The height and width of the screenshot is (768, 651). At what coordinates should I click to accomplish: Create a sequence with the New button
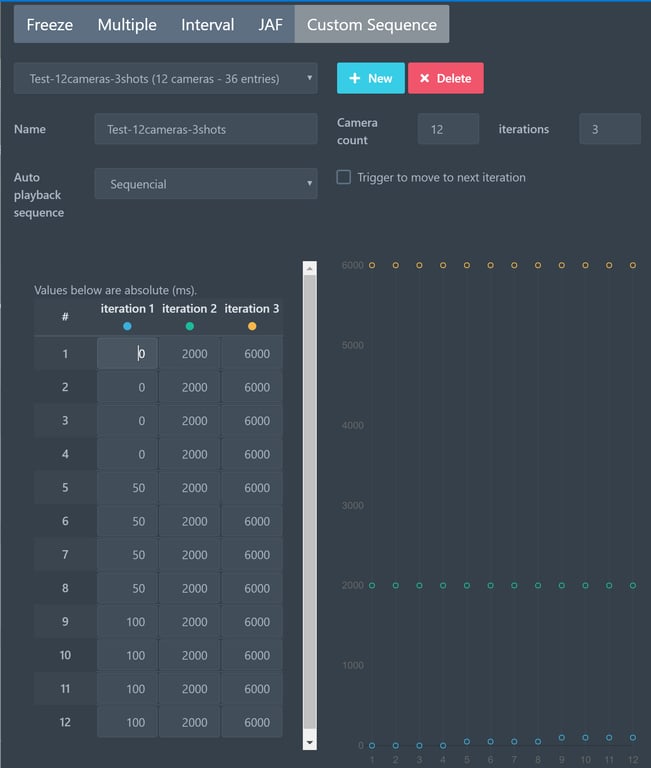coord(371,78)
